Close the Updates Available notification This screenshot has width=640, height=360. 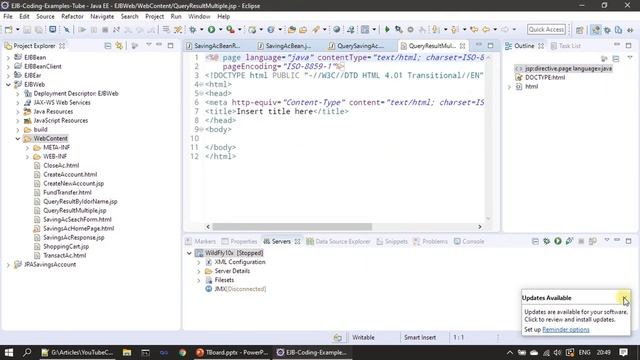click(x=624, y=298)
